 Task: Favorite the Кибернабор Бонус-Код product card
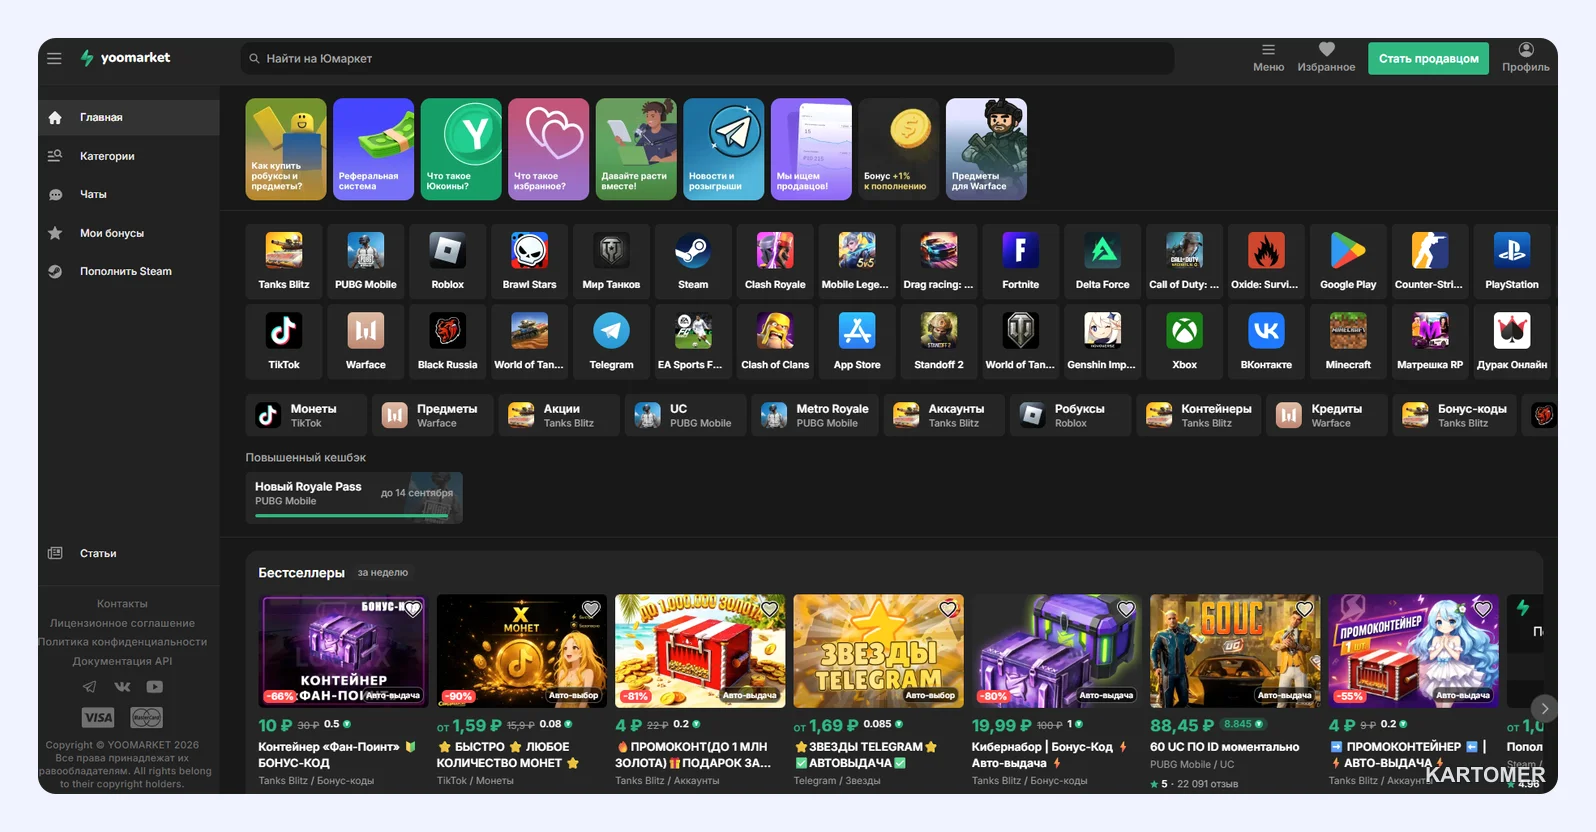click(x=1127, y=609)
